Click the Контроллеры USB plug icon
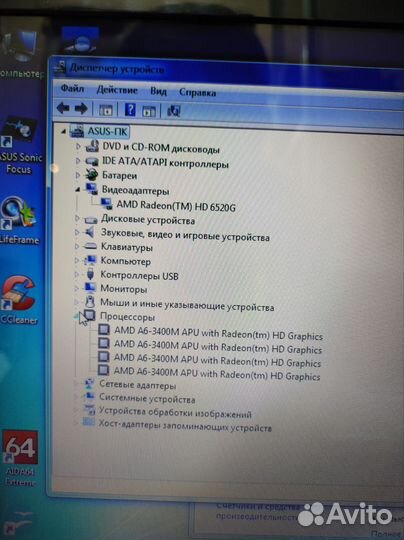Viewport: 404px width, 540px height. 91,274
